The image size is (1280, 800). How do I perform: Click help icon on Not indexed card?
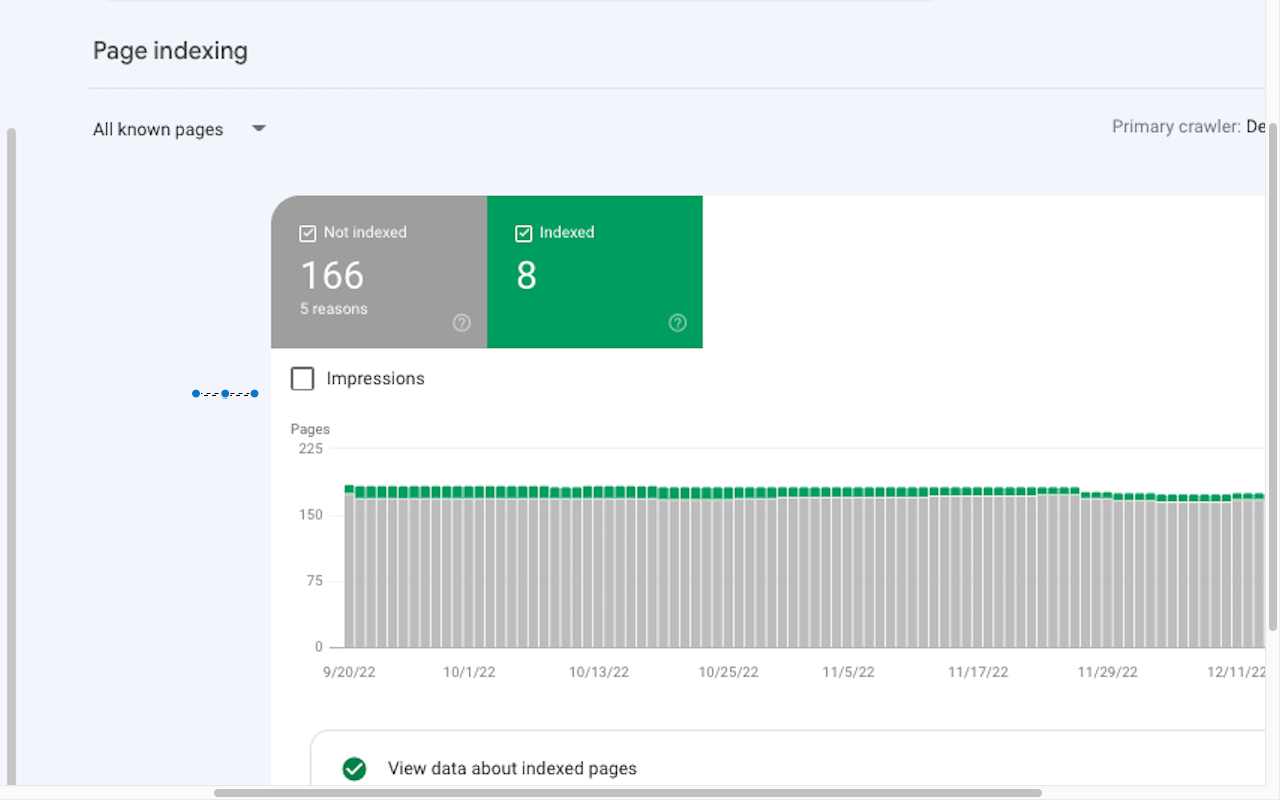[462, 323]
